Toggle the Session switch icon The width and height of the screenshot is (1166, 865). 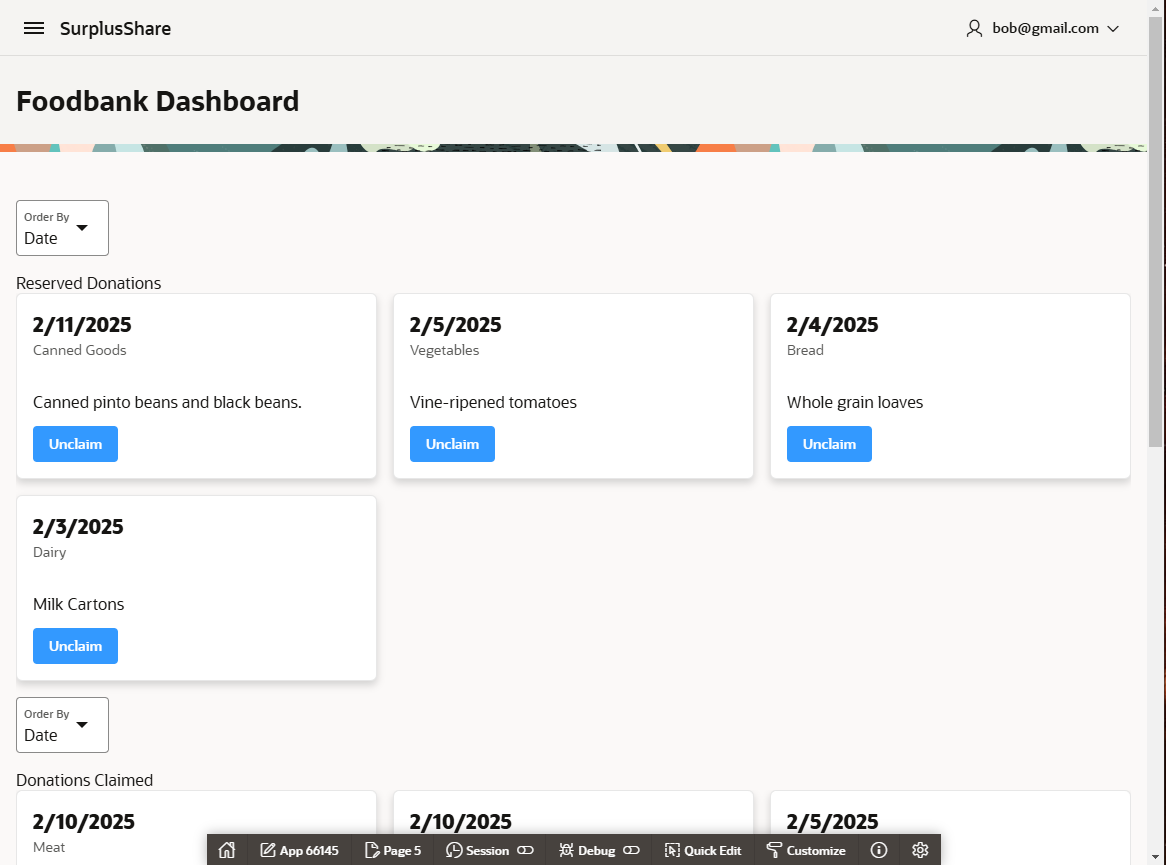pos(525,850)
